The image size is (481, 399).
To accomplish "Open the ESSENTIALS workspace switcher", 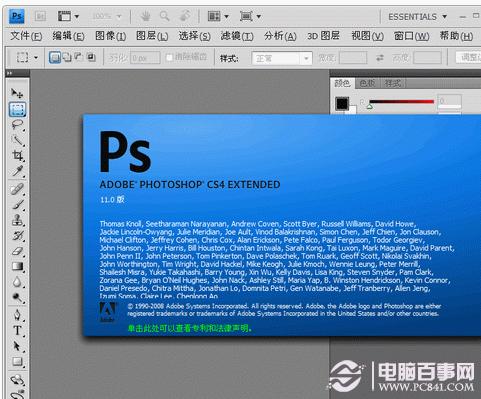I will coord(417,17).
